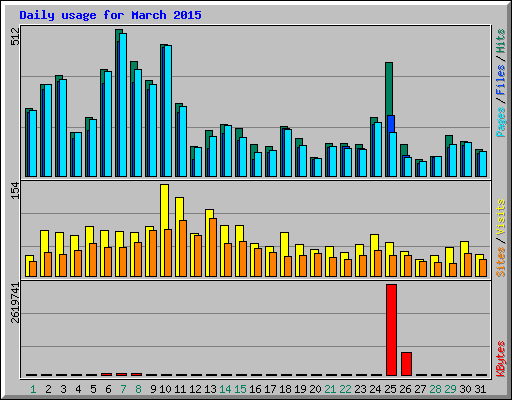The image size is (512, 400).
Task: Click the yellow 'Visits' legend label
Action: pos(500,218)
